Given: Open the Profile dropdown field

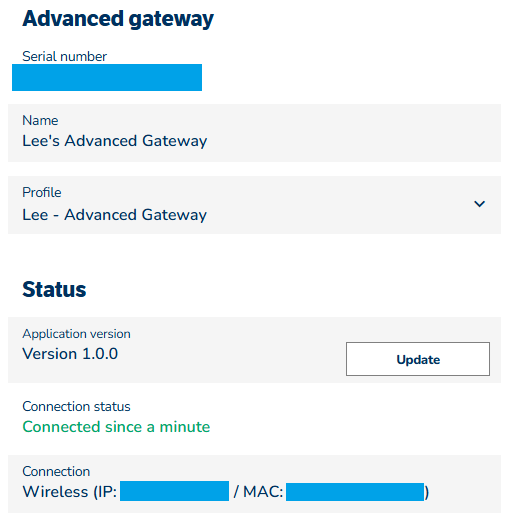Looking at the screenshot, I should [x=254, y=205].
